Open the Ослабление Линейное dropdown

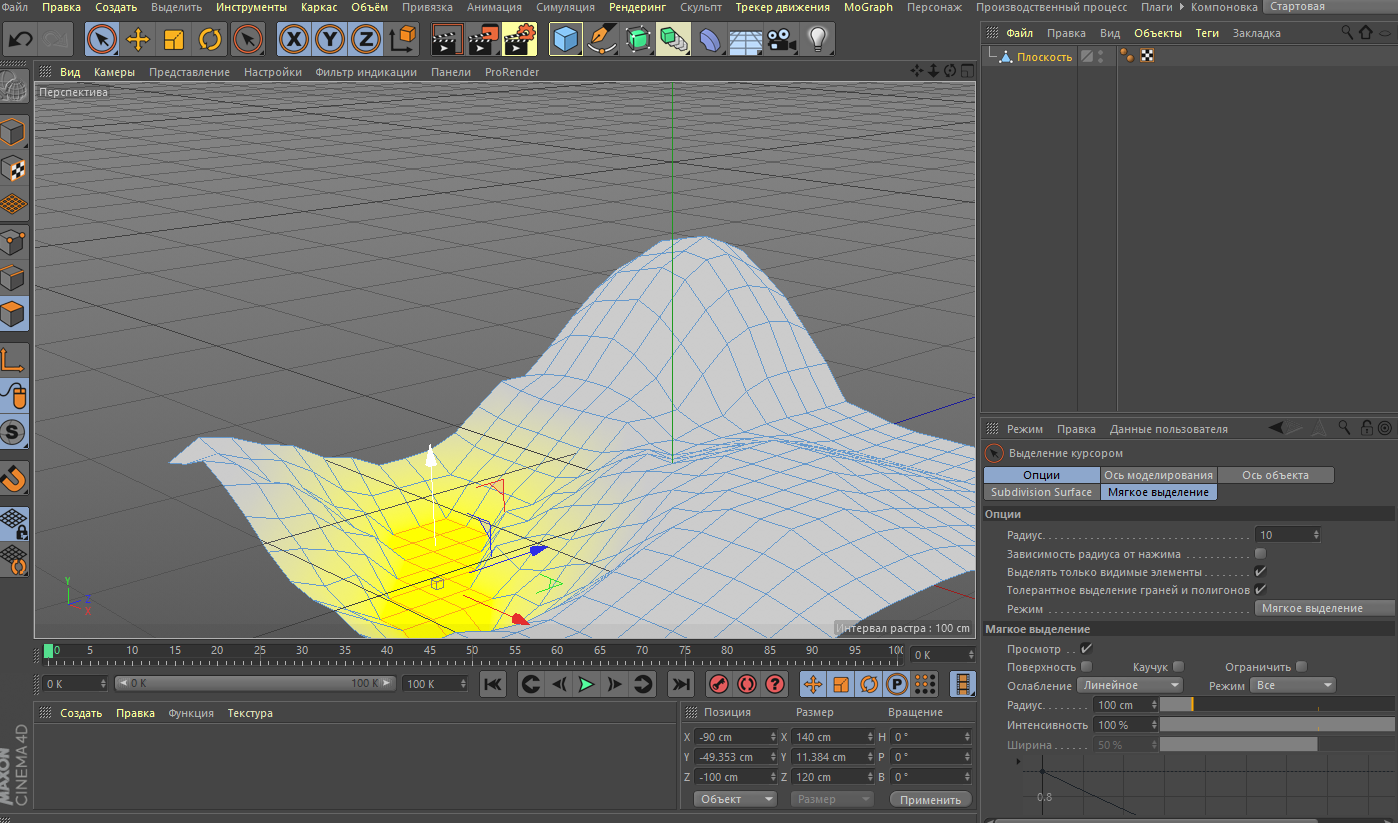pyautogui.click(x=1130, y=685)
